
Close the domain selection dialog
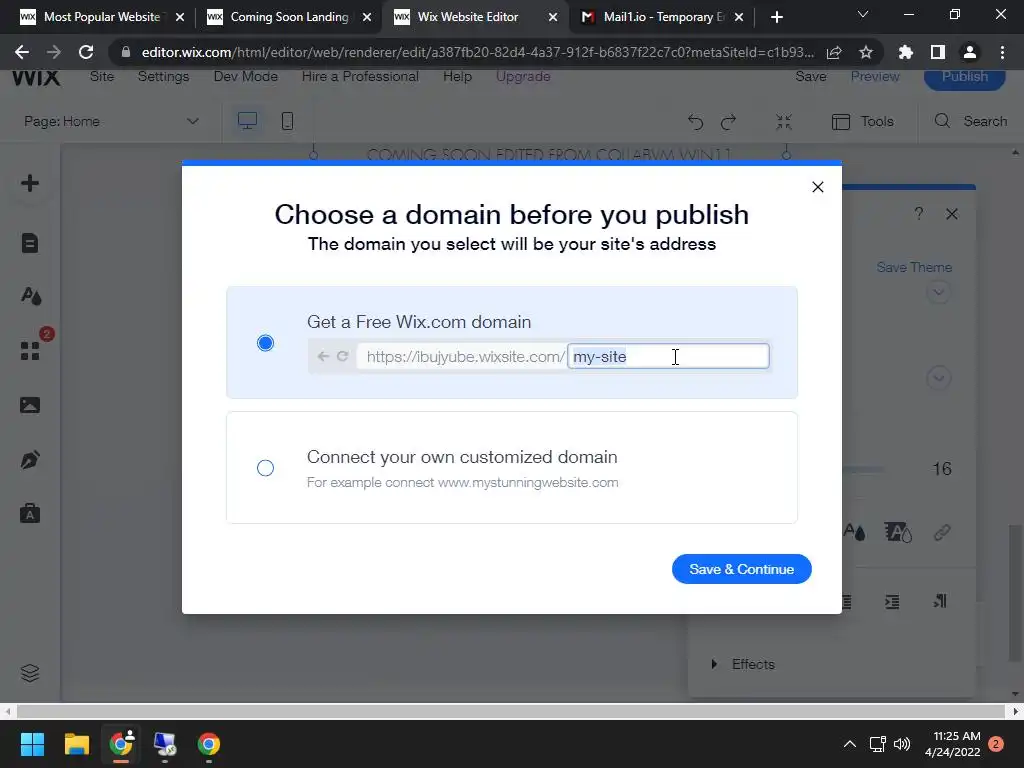[x=817, y=187]
